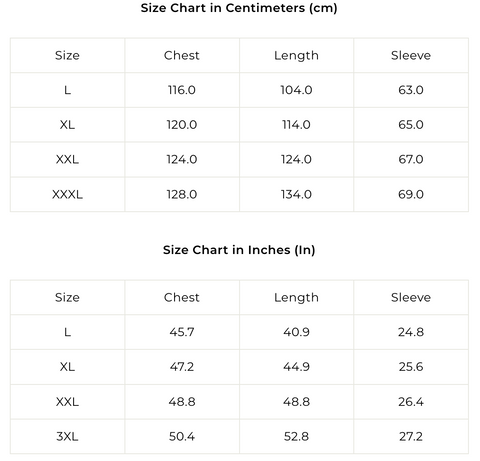
Task: Select the Chest header in centimeters table
Action: (182, 55)
